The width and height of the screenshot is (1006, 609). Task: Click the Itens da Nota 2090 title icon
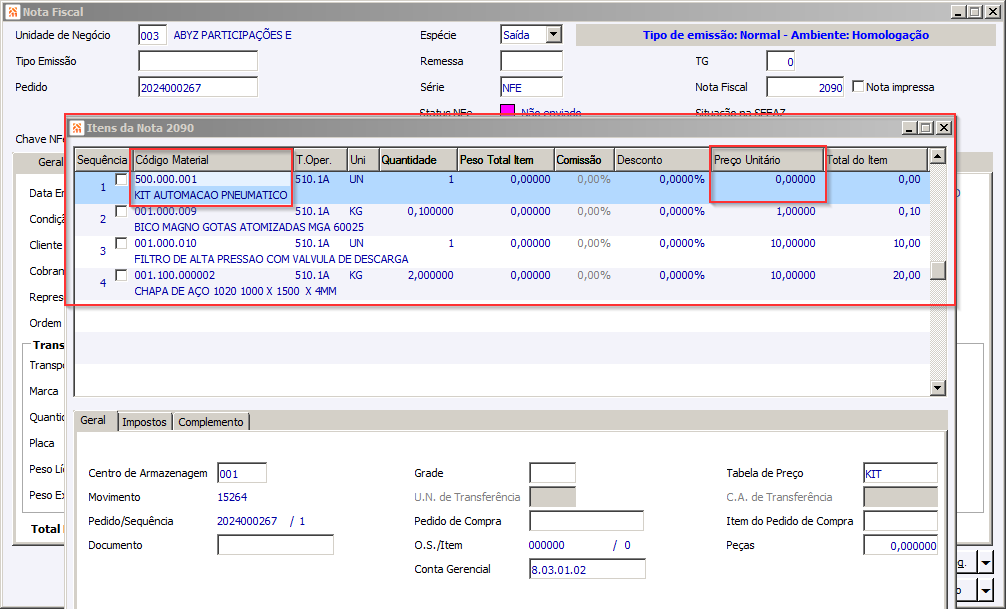pyautogui.click(x=76, y=128)
